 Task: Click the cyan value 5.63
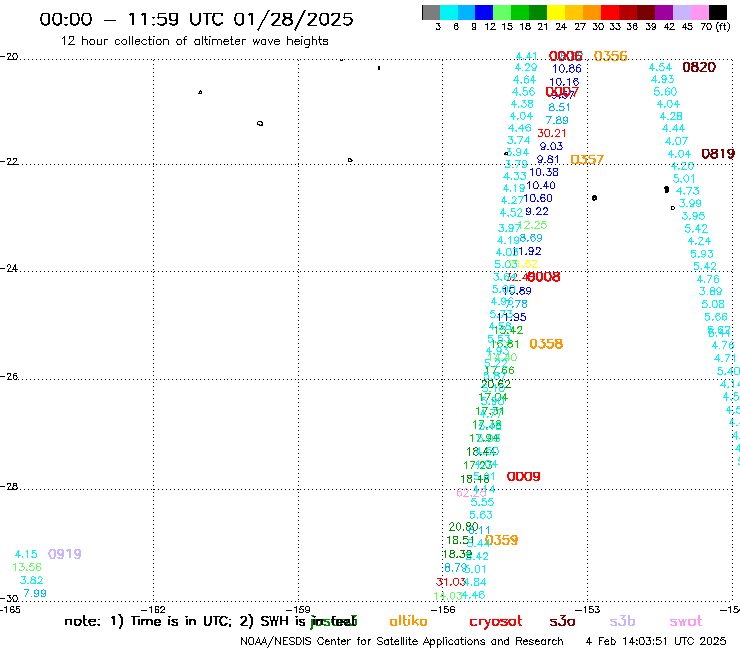click(x=481, y=515)
